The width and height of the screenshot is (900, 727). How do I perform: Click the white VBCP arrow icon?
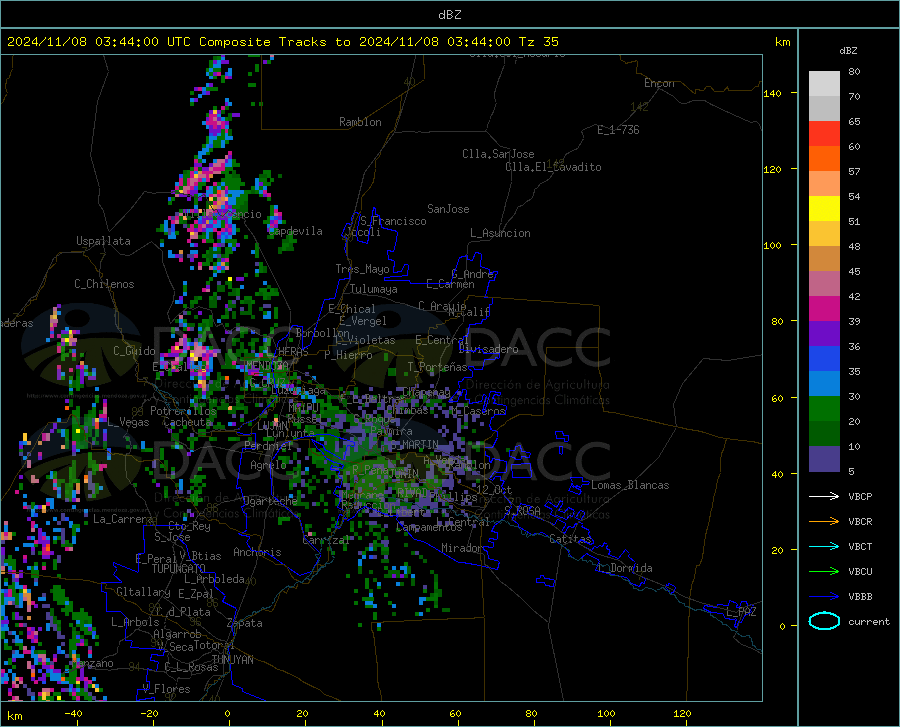click(824, 496)
